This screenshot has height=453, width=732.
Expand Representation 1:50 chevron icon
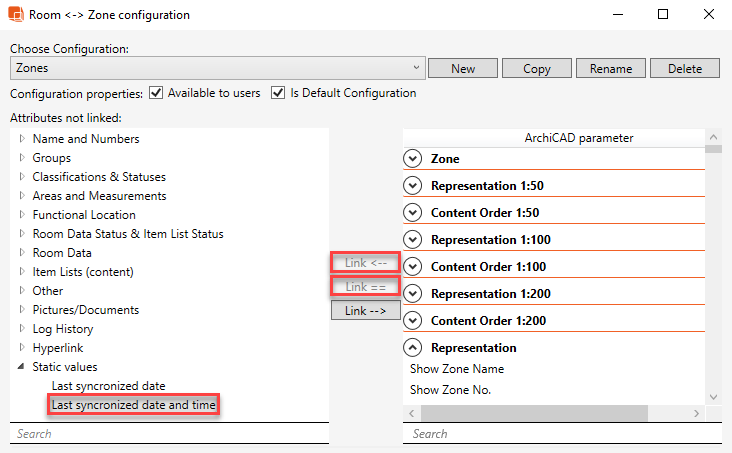tap(413, 185)
